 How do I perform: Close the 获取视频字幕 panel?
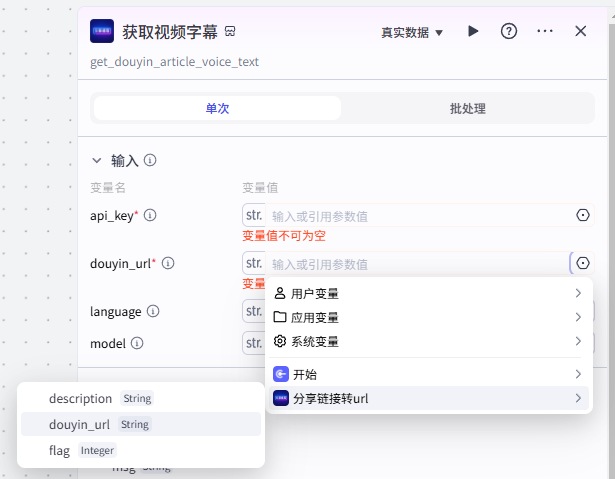[581, 31]
